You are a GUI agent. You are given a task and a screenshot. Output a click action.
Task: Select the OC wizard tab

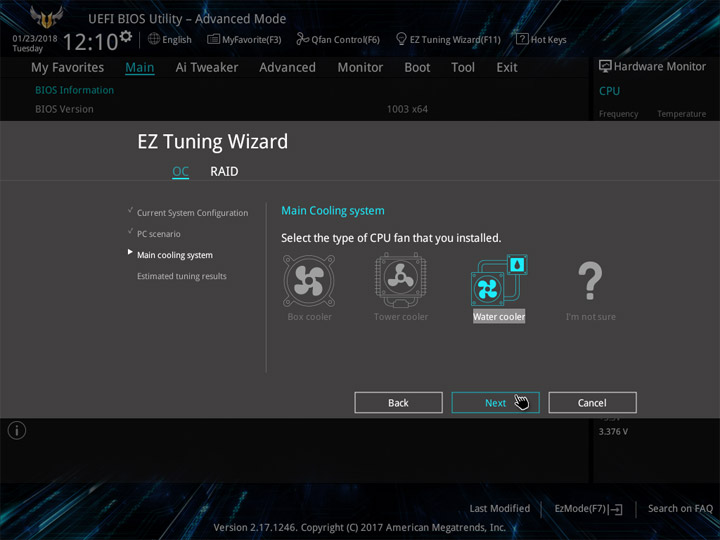(x=180, y=171)
